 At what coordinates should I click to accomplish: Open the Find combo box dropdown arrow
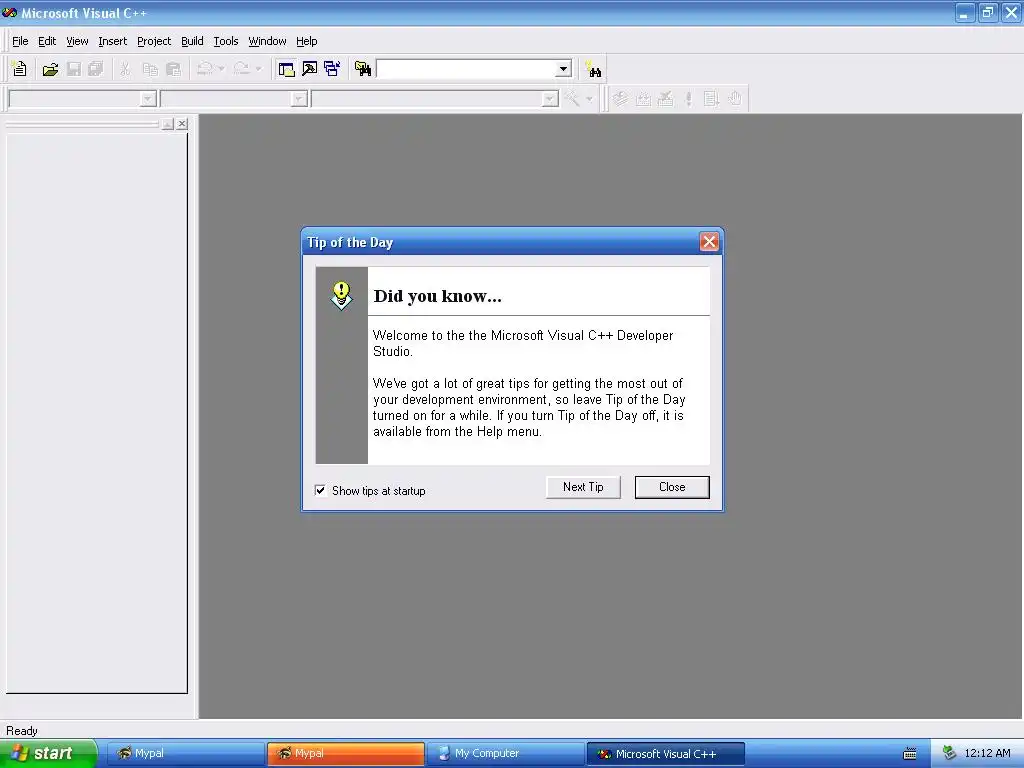pos(563,69)
